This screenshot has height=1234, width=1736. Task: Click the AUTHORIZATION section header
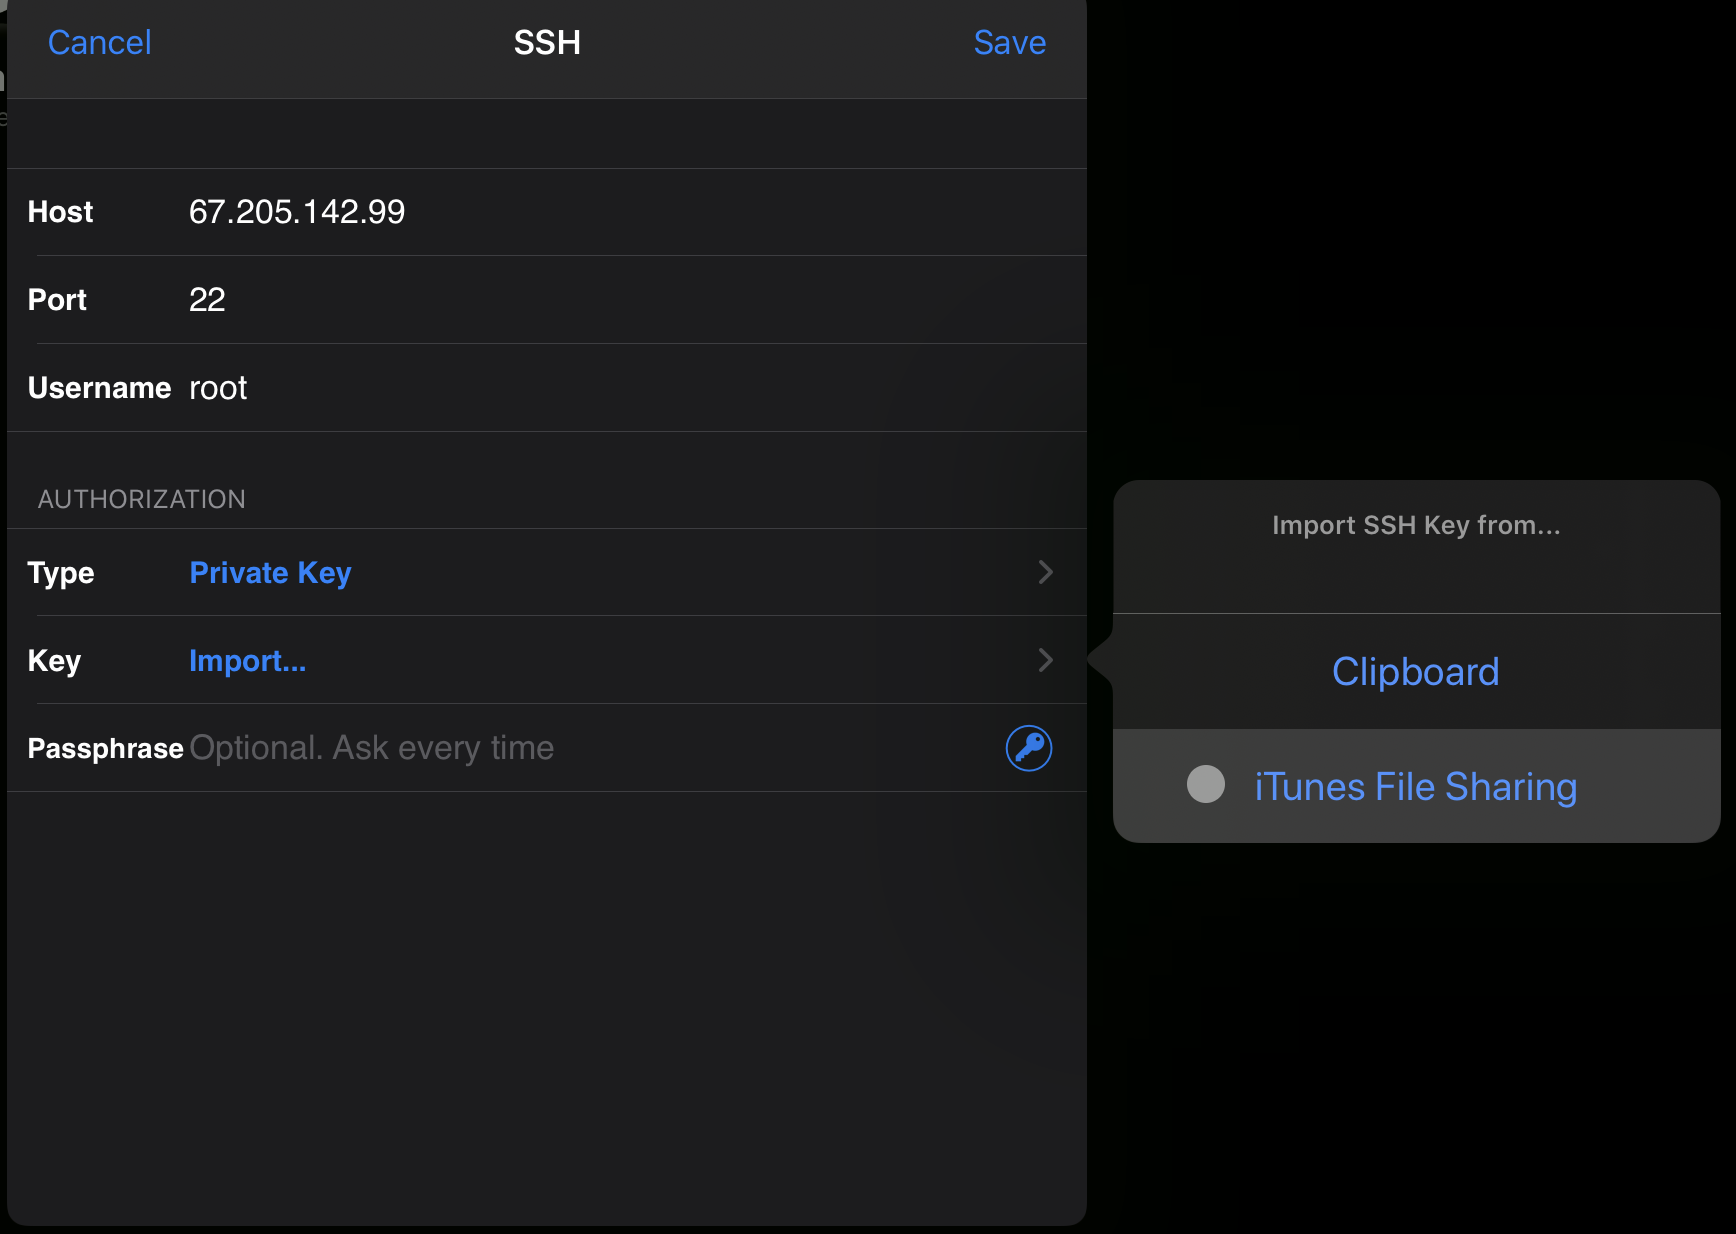click(x=141, y=499)
